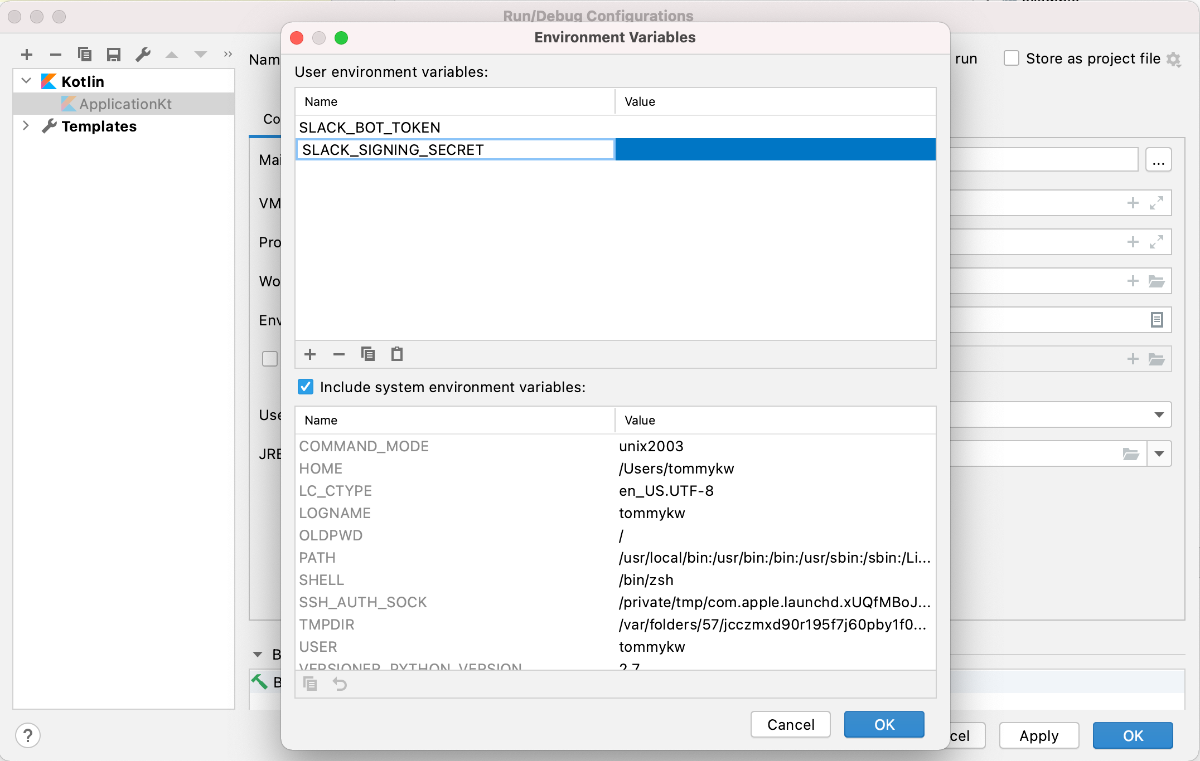The width and height of the screenshot is (1200, 761).
Task: Expand Program arguments field editor
Action: [1156, 242]
